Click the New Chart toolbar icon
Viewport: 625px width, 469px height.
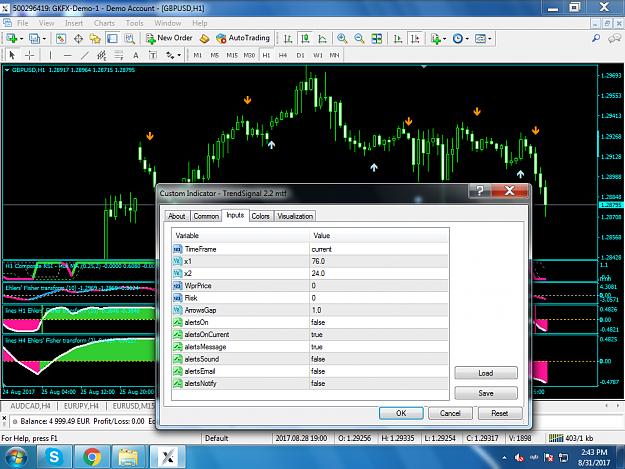coord(11,39)
